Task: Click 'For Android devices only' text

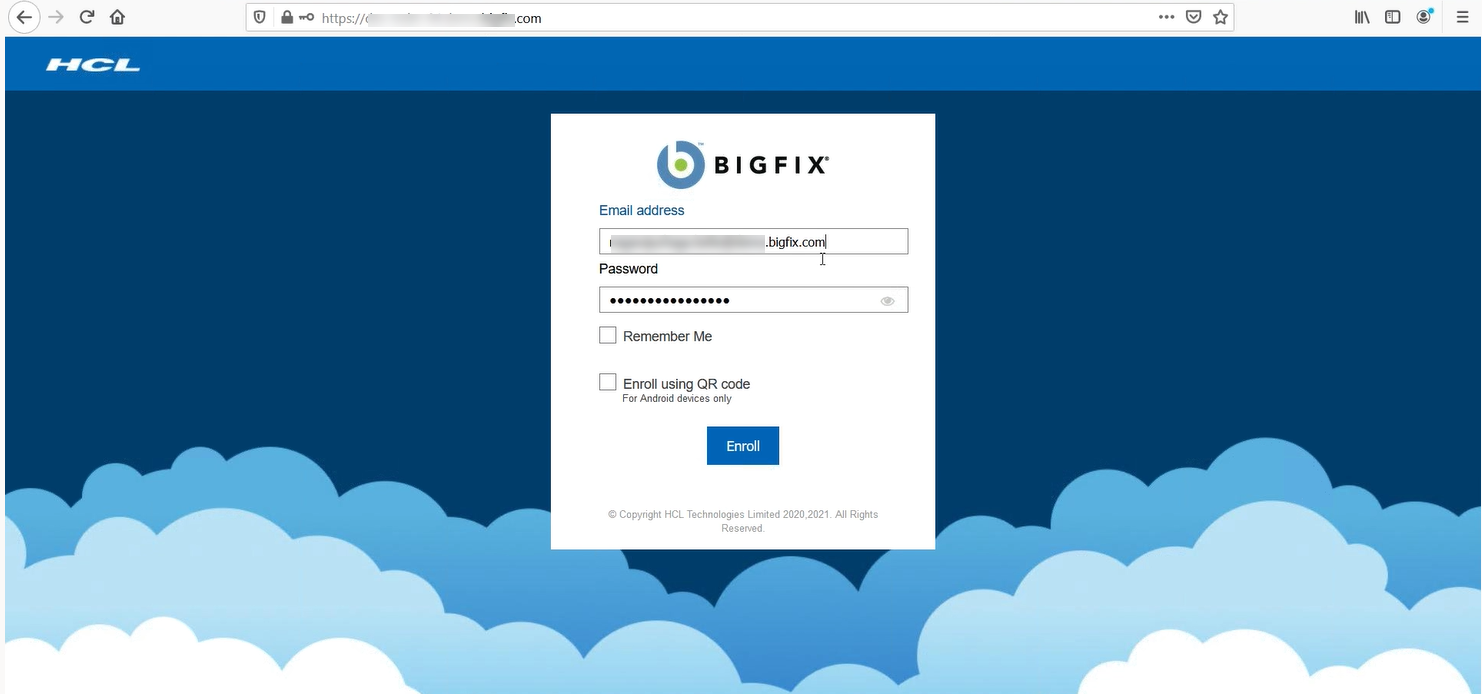Action: click(677, 398)
